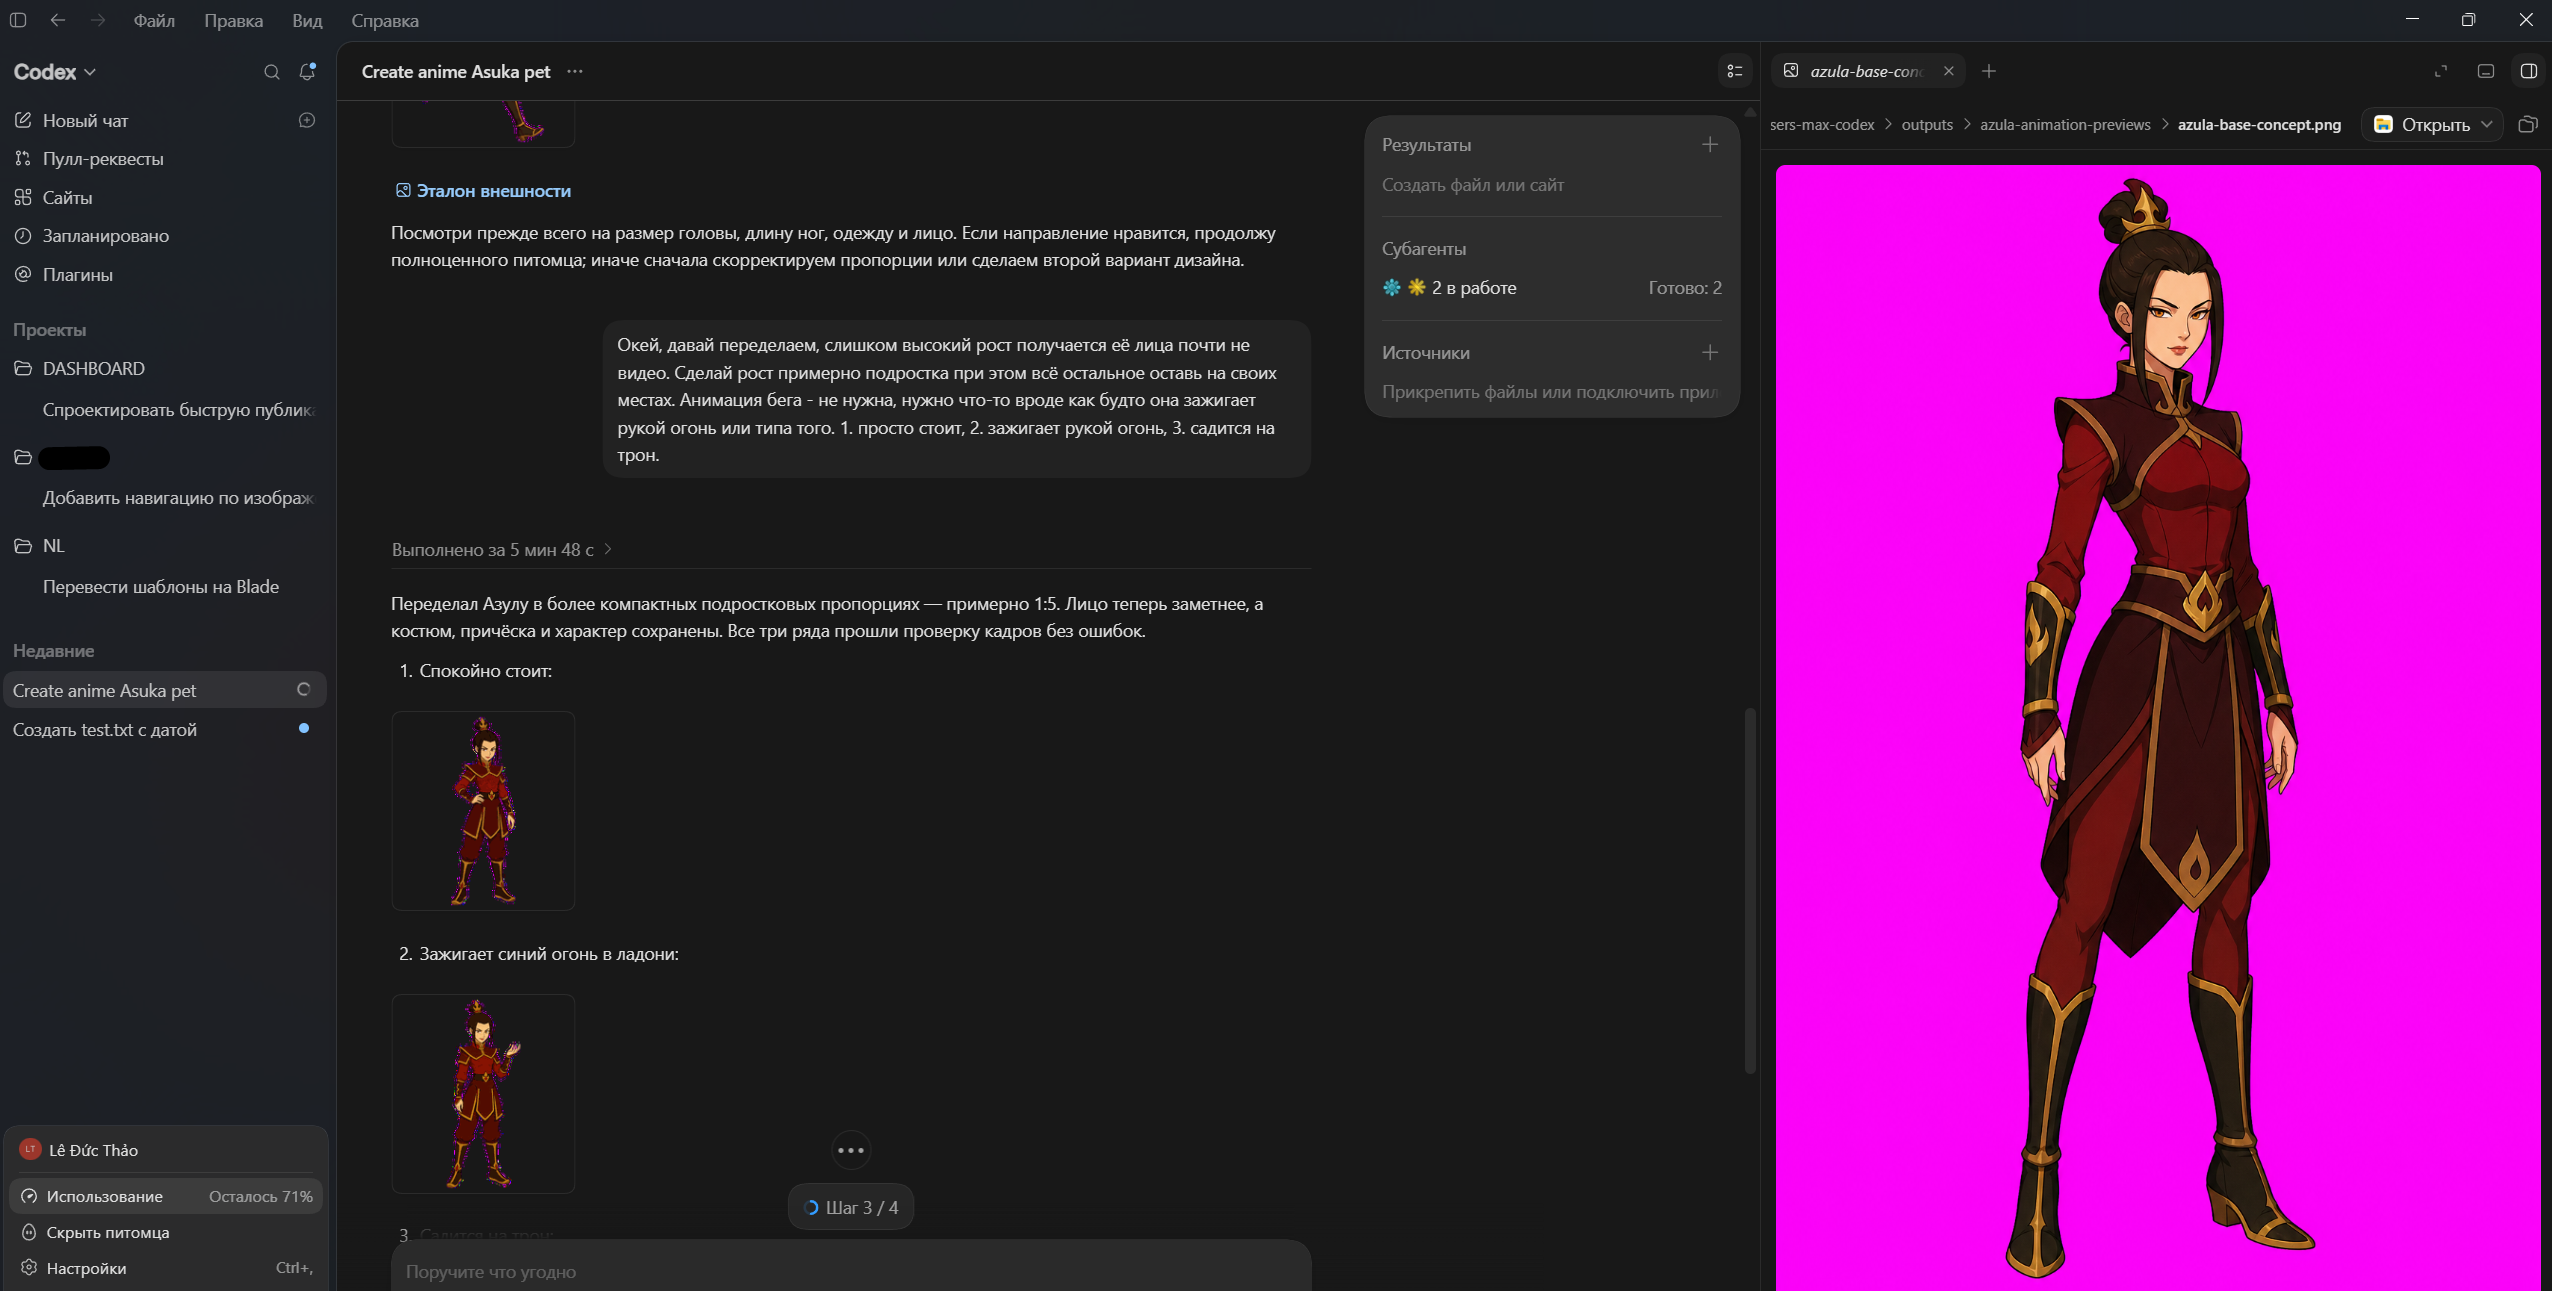
Task: Focus the Поручите что угодно input field
Action: (x=851, y=1272)
